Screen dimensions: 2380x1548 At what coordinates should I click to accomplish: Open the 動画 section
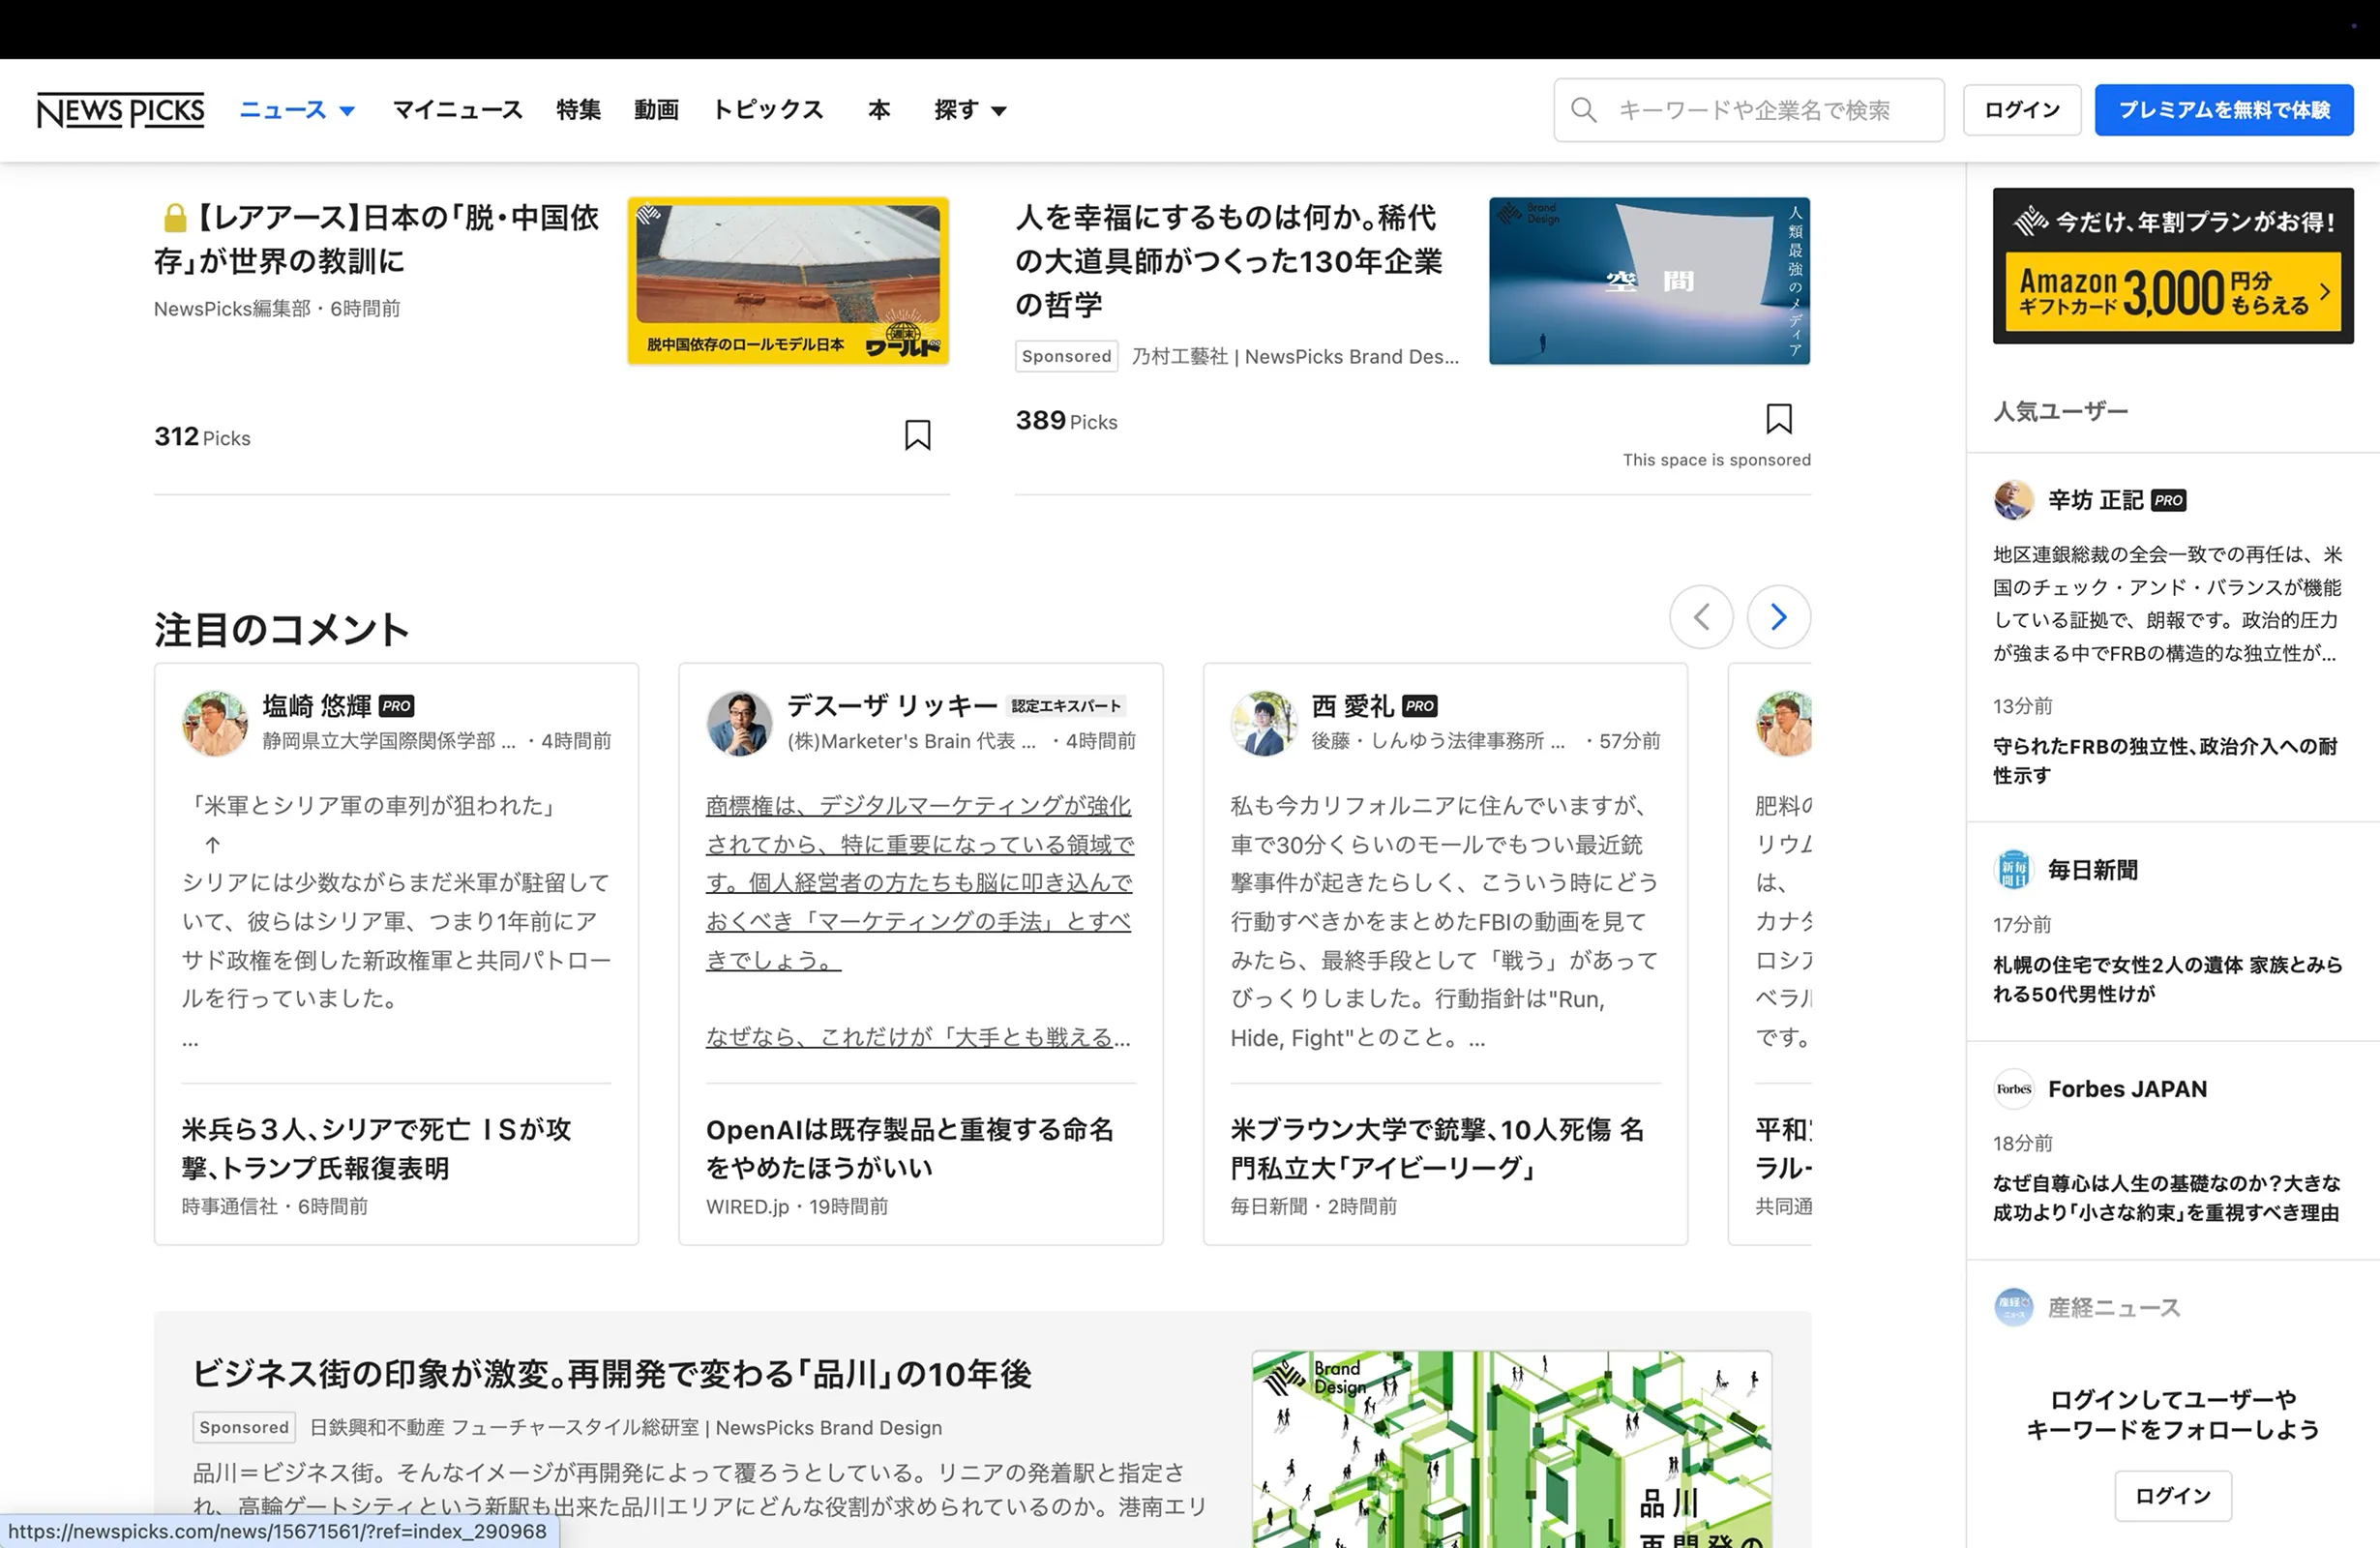[x=656, y=110]
